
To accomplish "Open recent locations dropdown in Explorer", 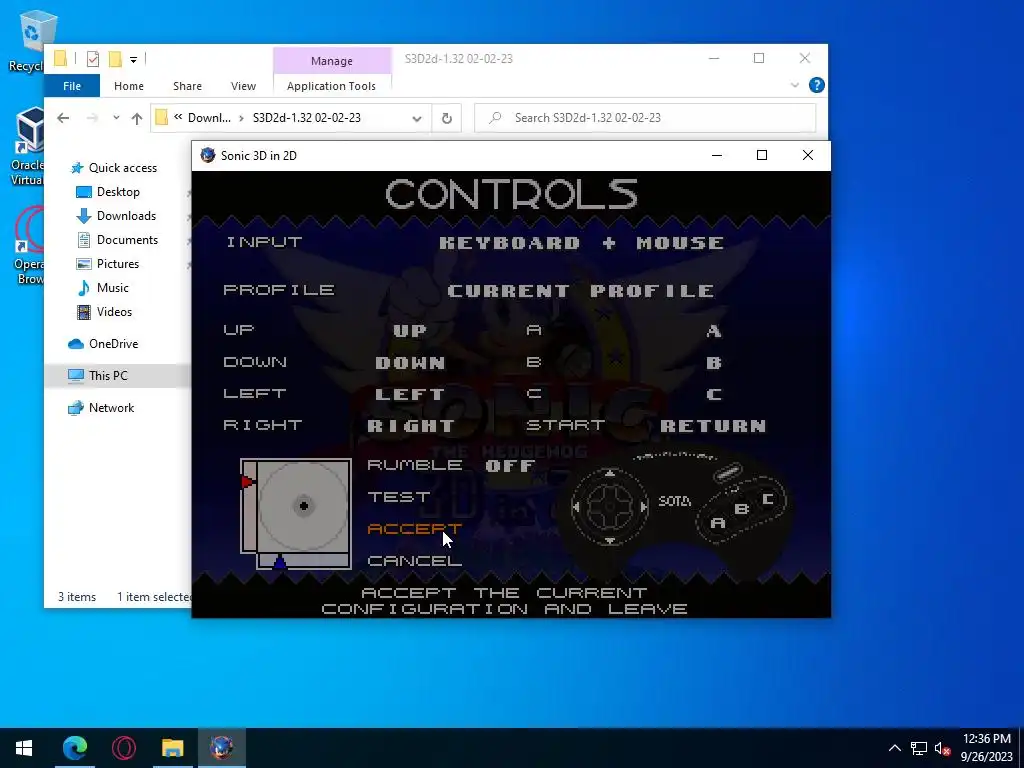I will point(116,118).
